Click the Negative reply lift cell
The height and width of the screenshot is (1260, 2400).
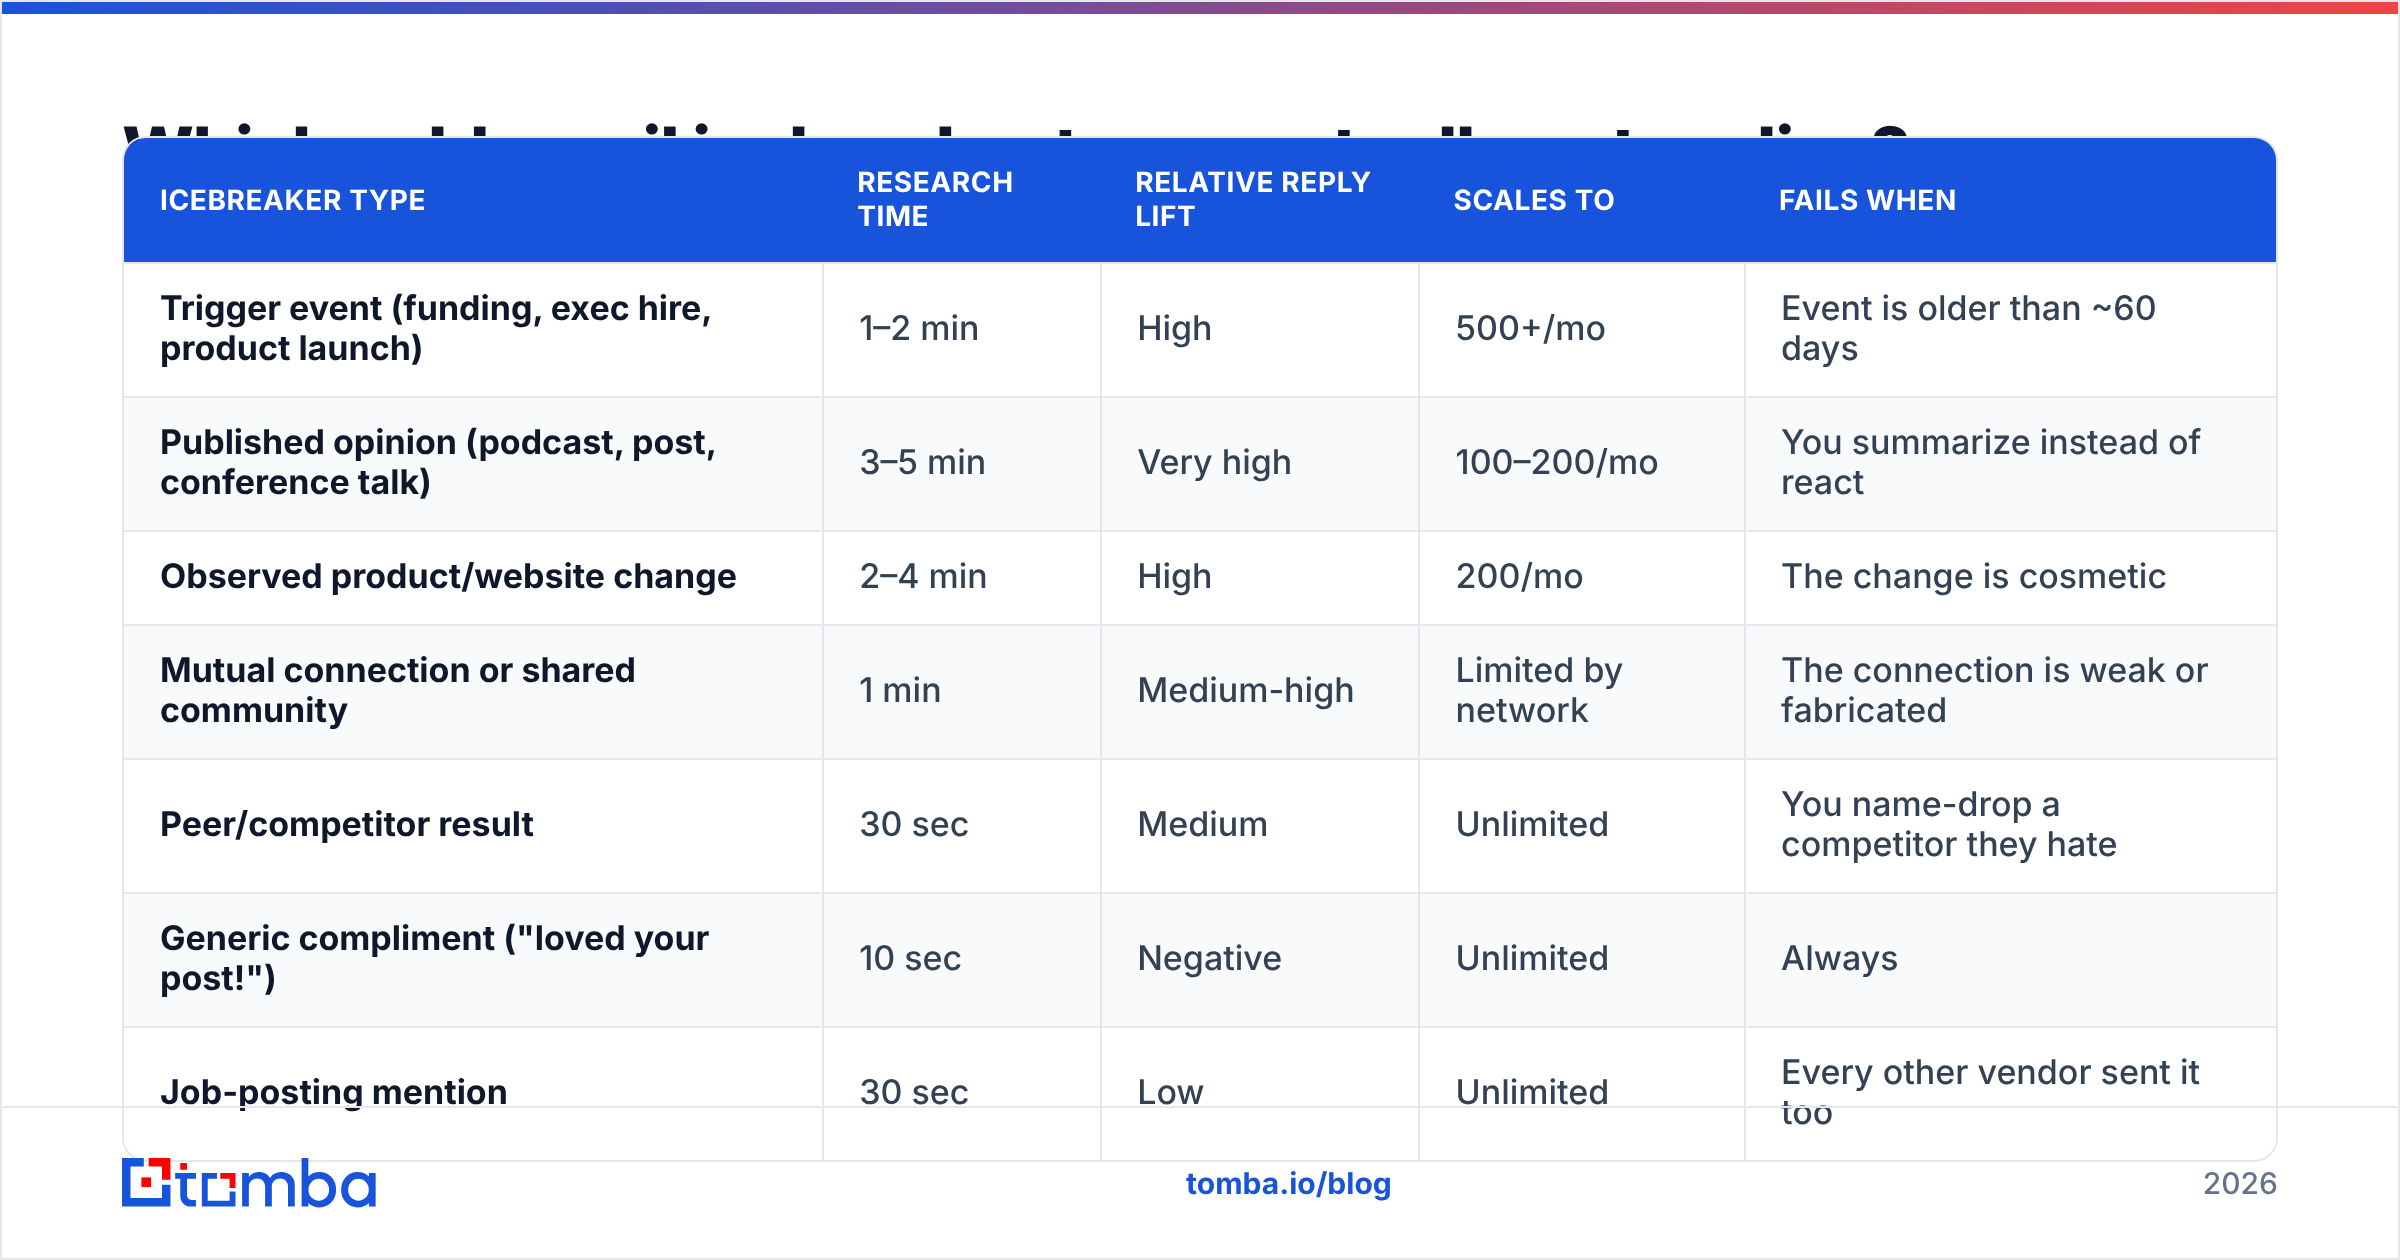(1209, 958)
